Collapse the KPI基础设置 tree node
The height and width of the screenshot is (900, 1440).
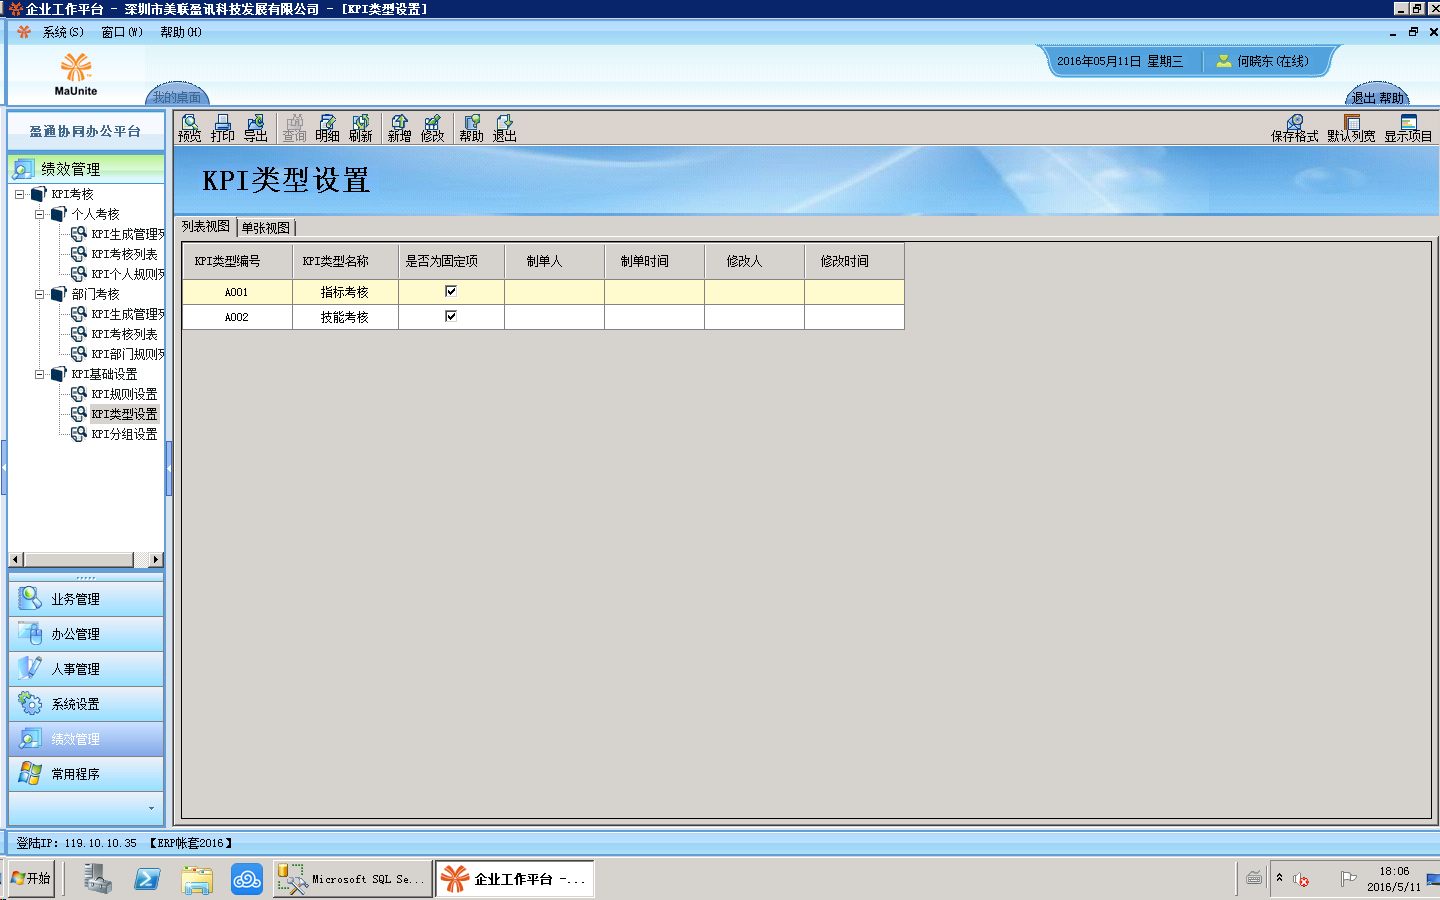tap(40, 374)
